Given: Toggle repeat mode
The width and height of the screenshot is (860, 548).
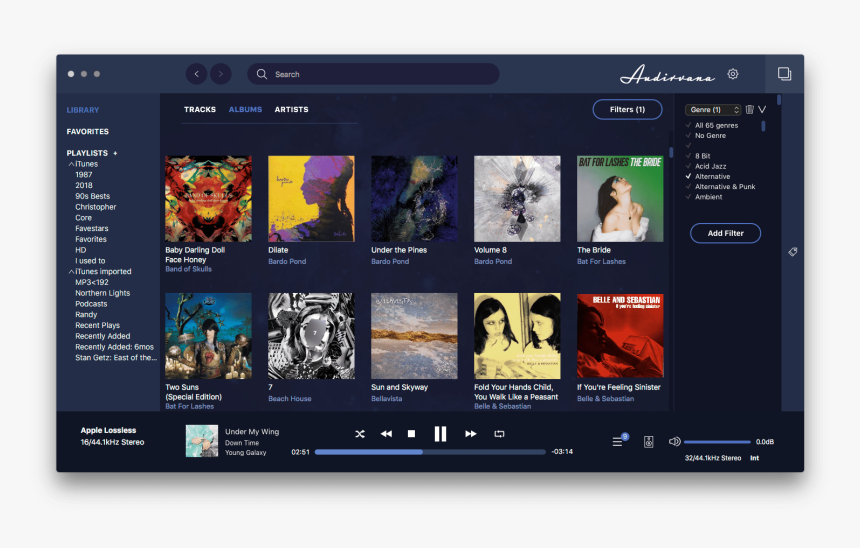Looking at the screenshot, I should pos(499,434).
